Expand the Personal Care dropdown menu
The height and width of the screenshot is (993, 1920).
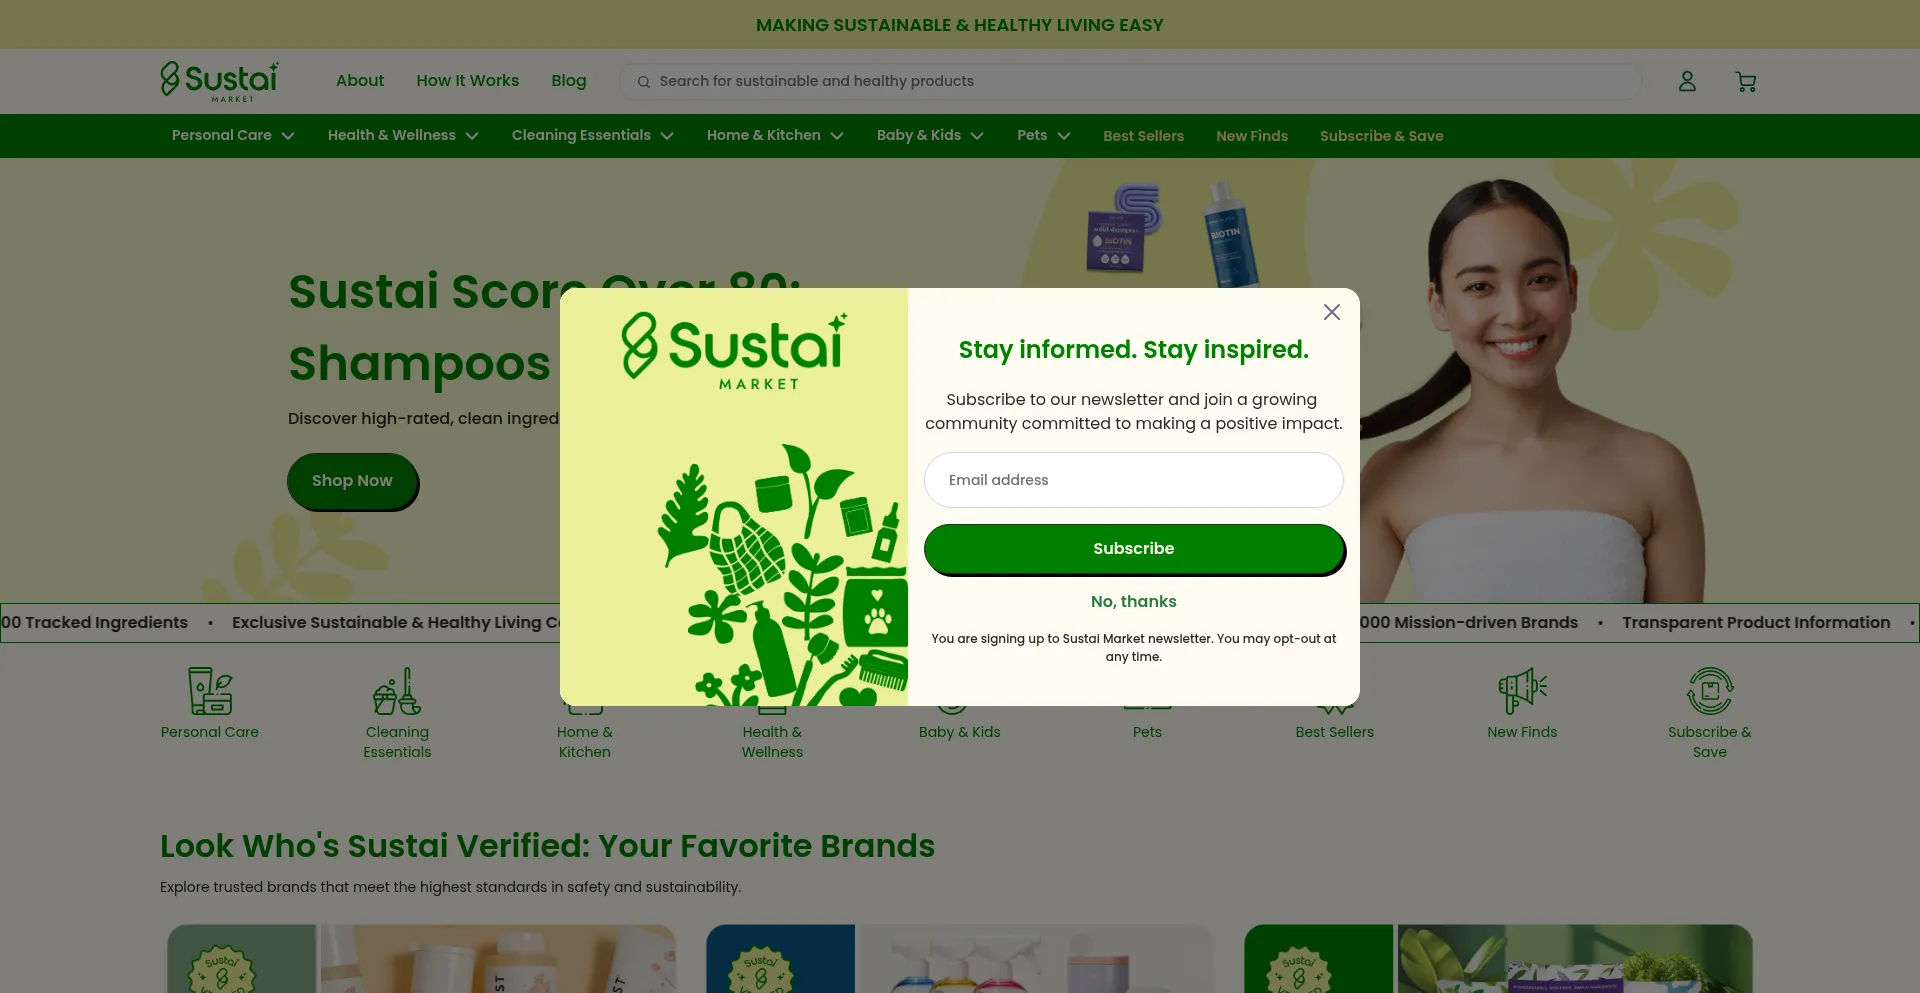(233, 135)
